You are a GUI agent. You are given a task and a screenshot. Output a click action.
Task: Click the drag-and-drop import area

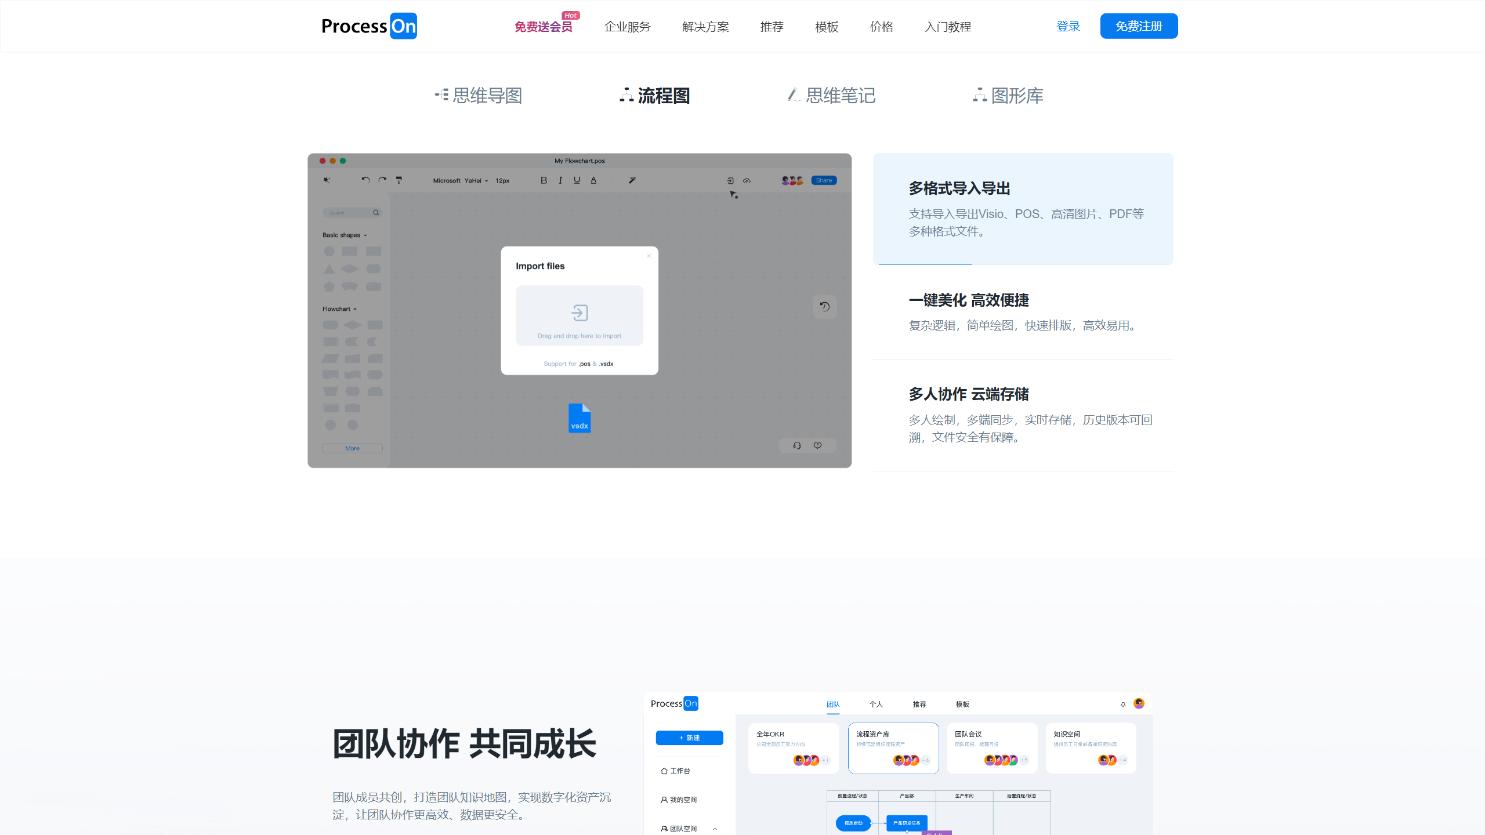580,315
